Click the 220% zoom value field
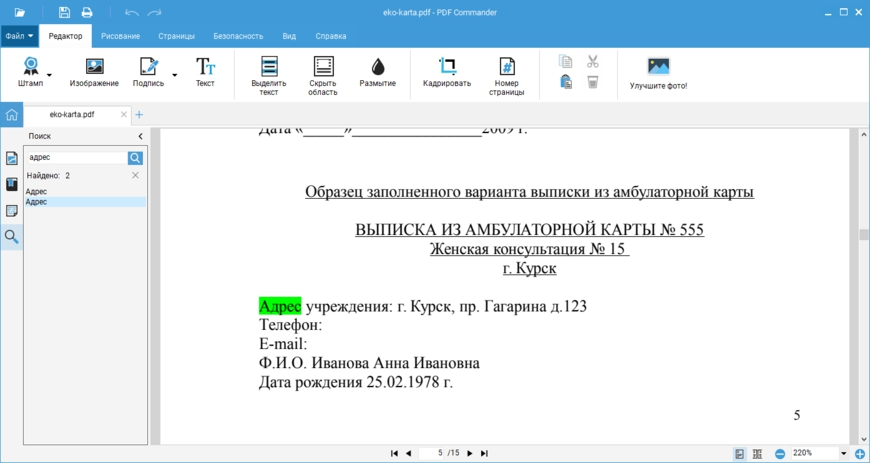 815,453
